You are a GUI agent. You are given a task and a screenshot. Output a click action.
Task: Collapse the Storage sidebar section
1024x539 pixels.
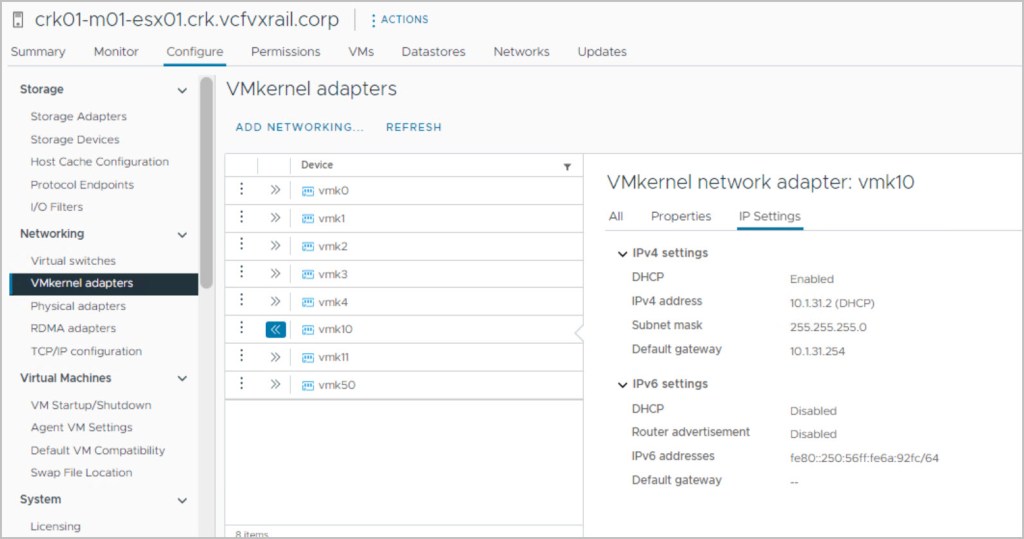182,90
